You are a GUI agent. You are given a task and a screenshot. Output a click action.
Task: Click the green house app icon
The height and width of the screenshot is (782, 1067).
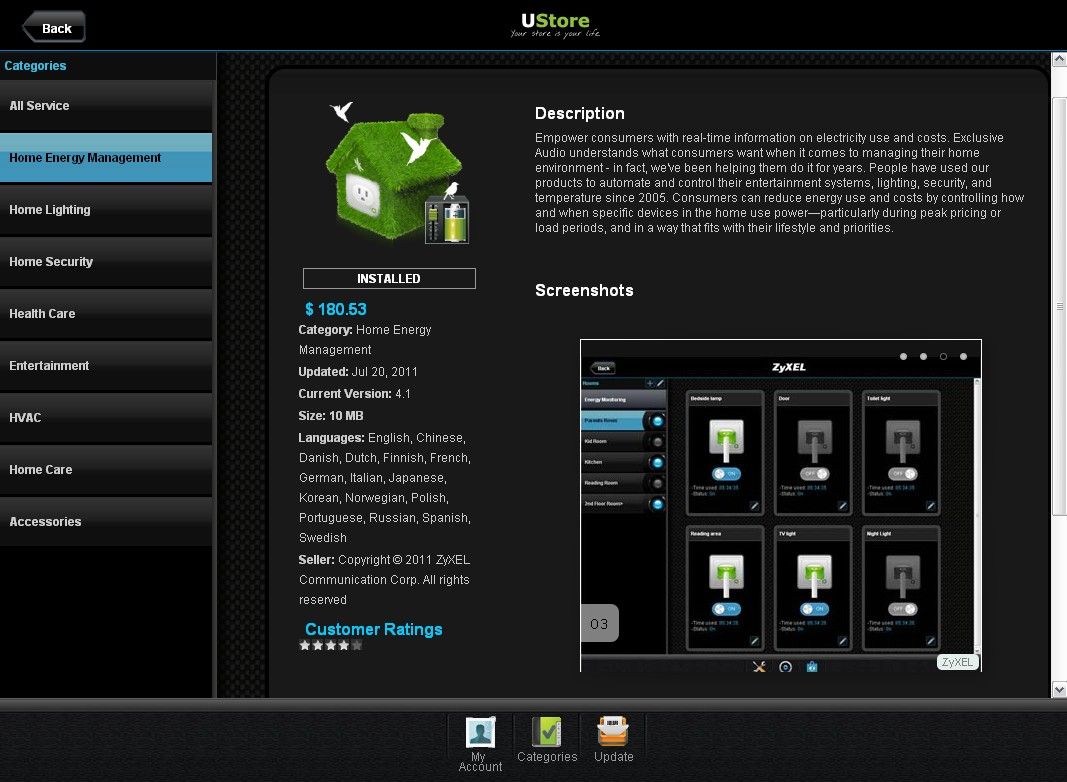(397, 173)
